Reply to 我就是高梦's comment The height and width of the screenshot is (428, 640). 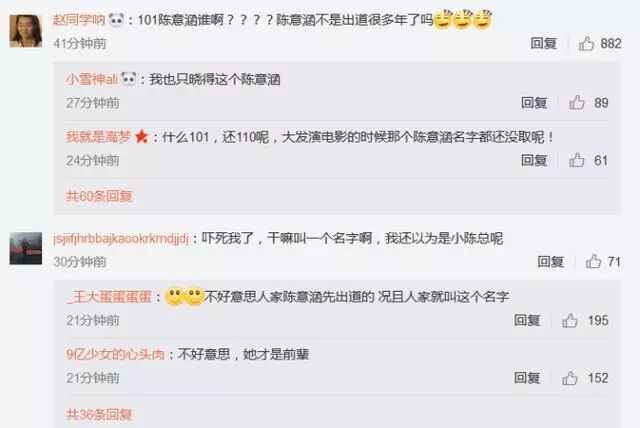pyautogui.click(x=534, y=160)
